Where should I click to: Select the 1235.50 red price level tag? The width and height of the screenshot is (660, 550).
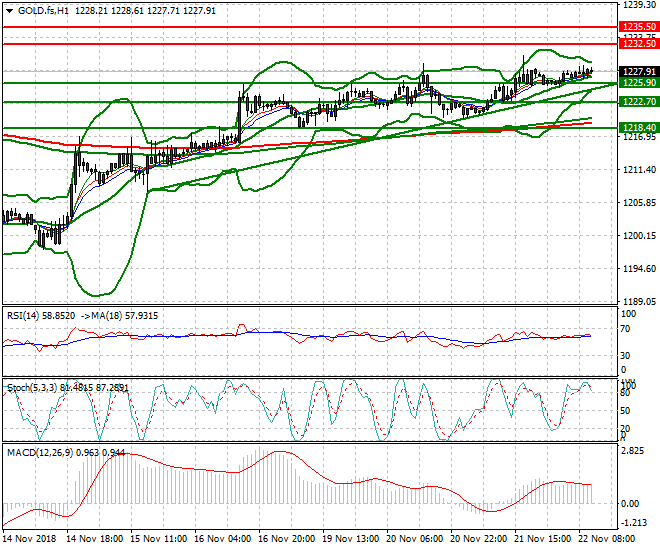[x=639, y=27]
